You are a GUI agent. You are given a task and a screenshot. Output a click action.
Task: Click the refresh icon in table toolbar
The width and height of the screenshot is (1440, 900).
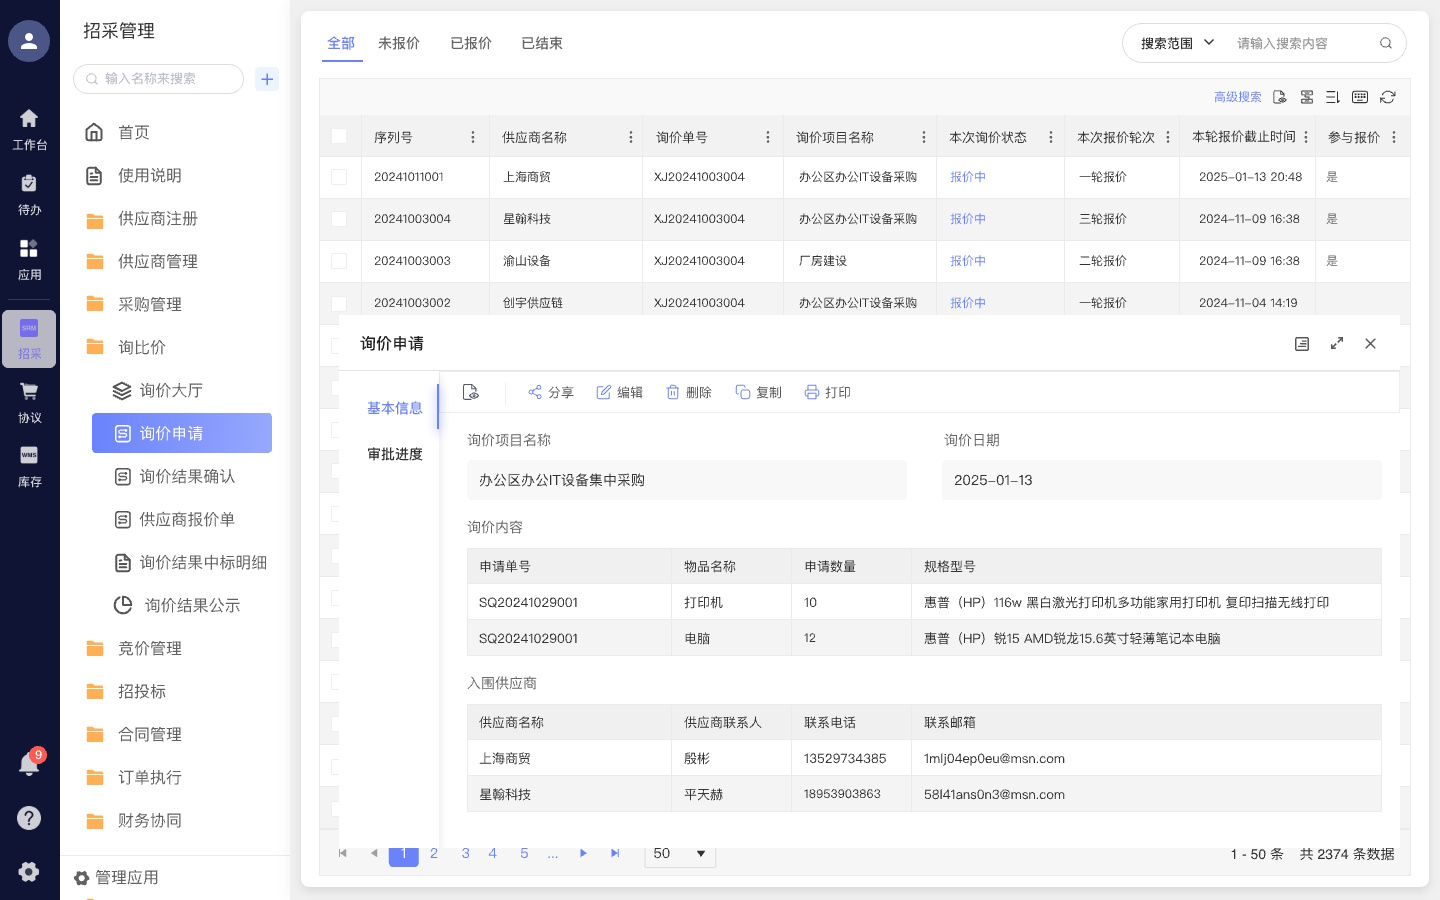pyautogui.click(x=1387, y=97)
